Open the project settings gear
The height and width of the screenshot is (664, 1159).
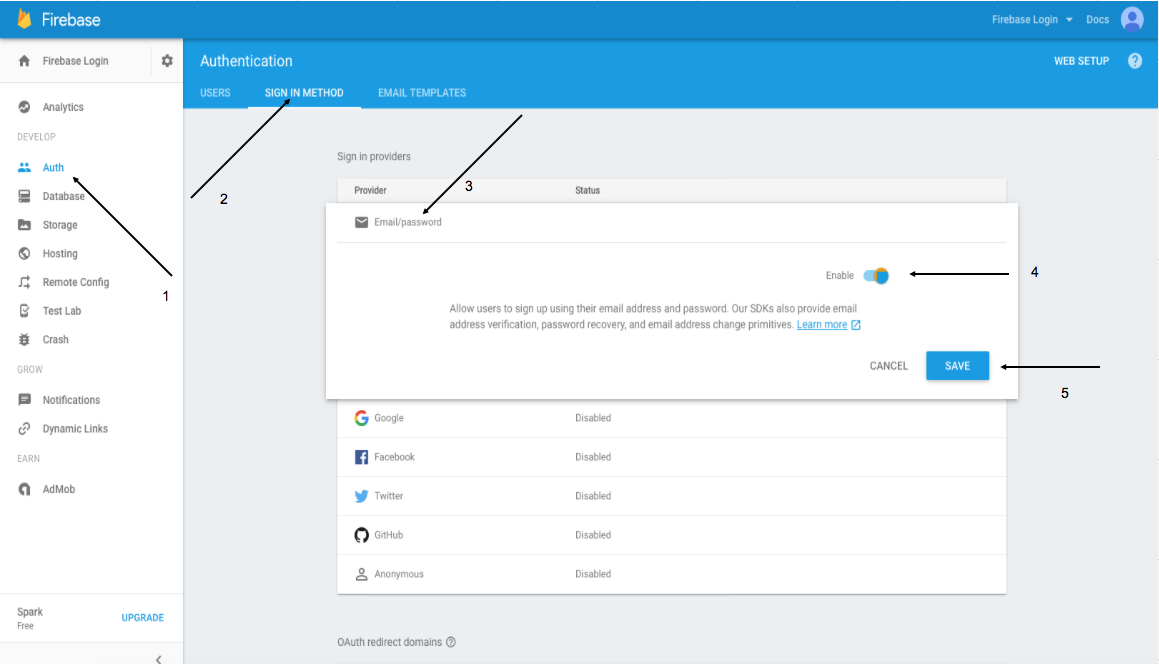[x=167, y=61]
